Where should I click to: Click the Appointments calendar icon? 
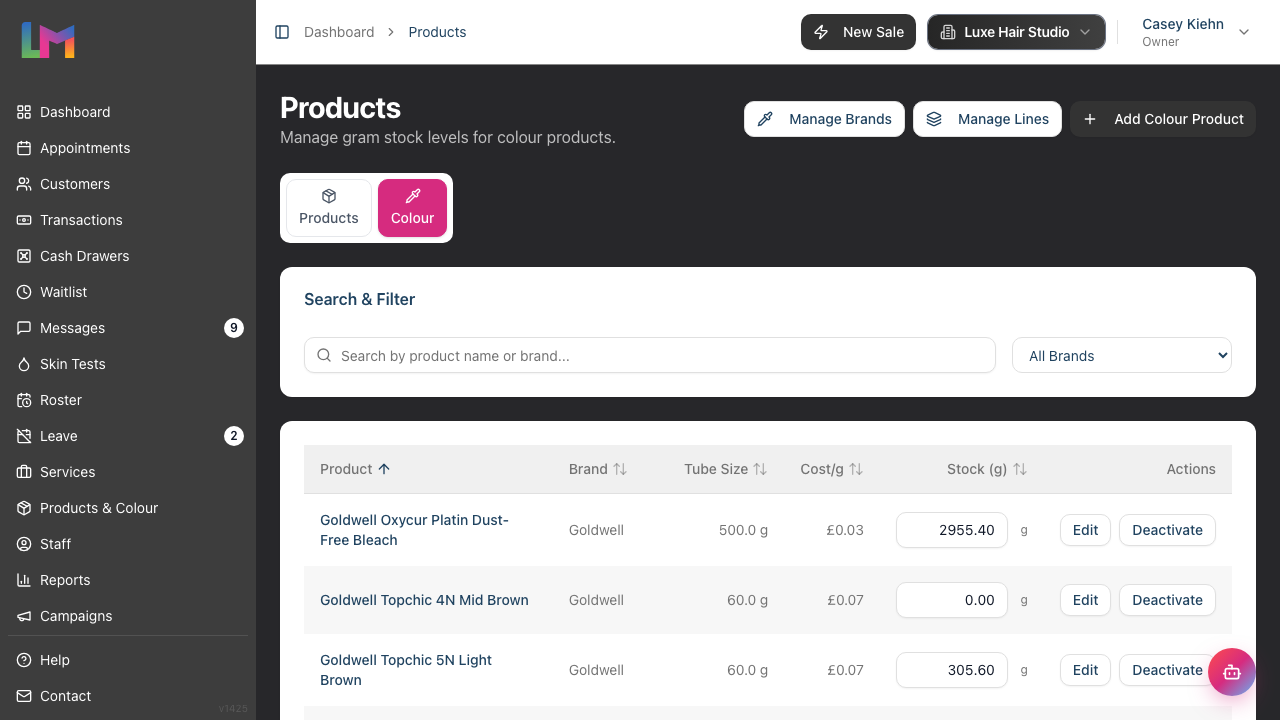click(x=24, y=148)
